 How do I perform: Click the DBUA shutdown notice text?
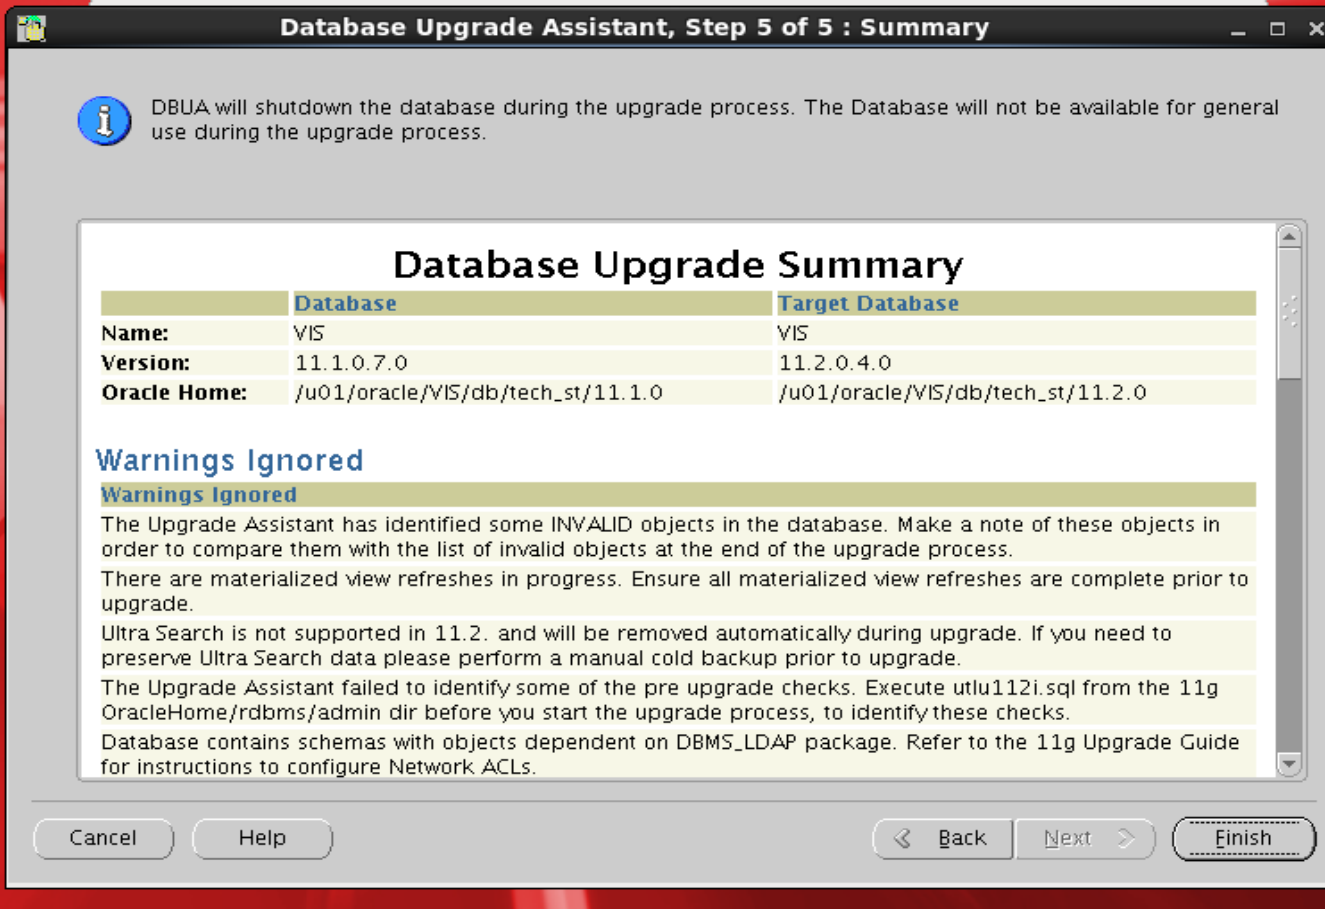(715, 120)
